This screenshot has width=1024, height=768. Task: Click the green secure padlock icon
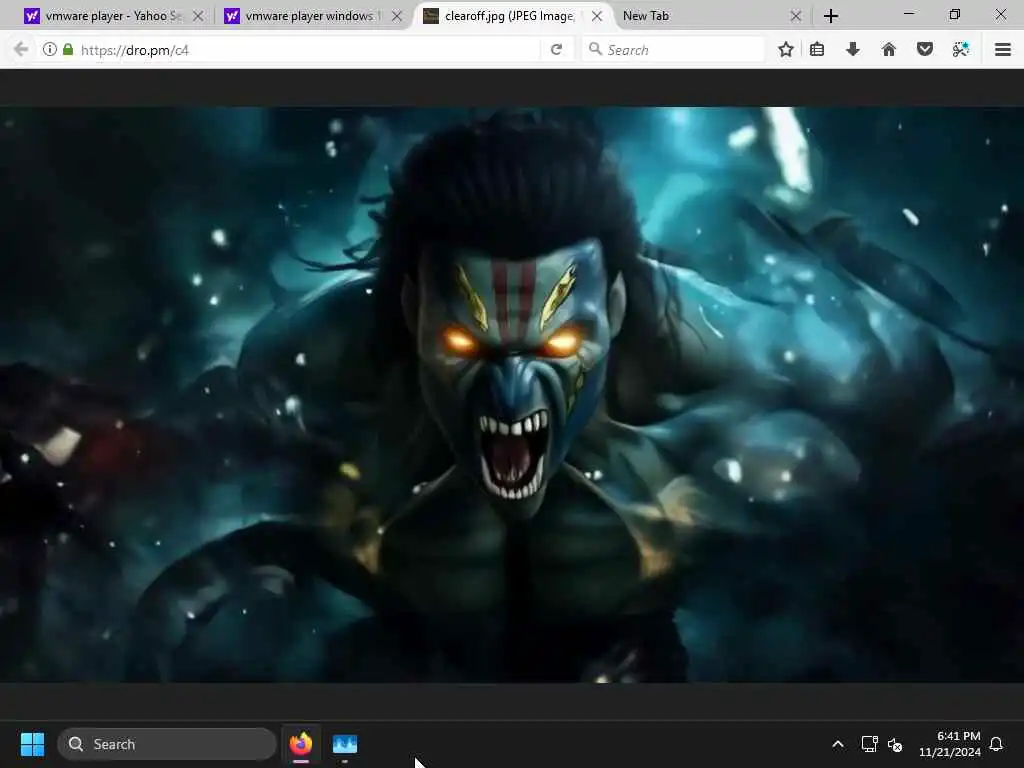coord(68,49)
